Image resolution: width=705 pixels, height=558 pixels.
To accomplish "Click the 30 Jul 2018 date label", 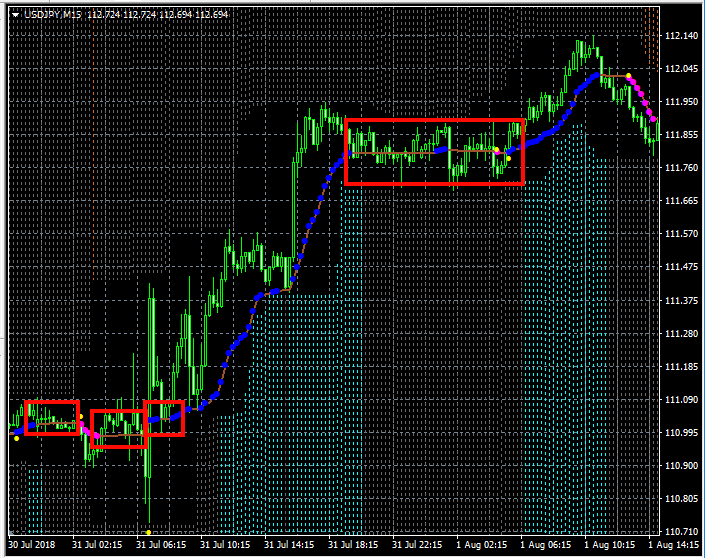I will click(32, 545).
